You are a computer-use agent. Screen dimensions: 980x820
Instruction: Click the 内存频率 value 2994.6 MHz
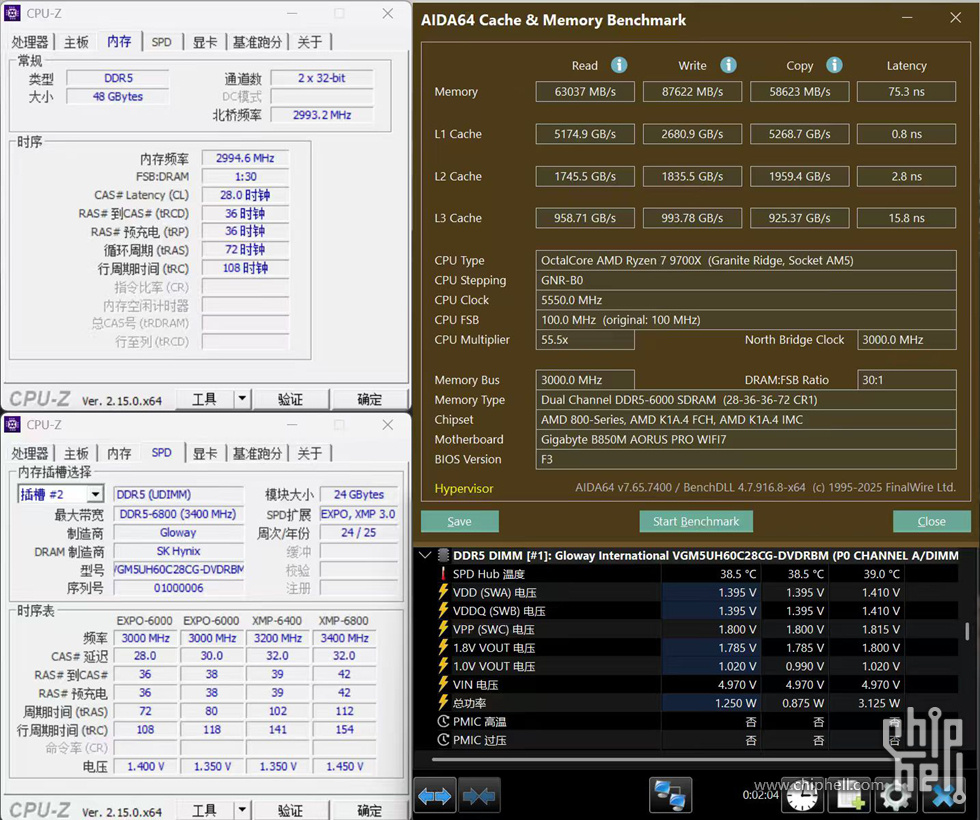pyautogui.click(x=245, y=158)
